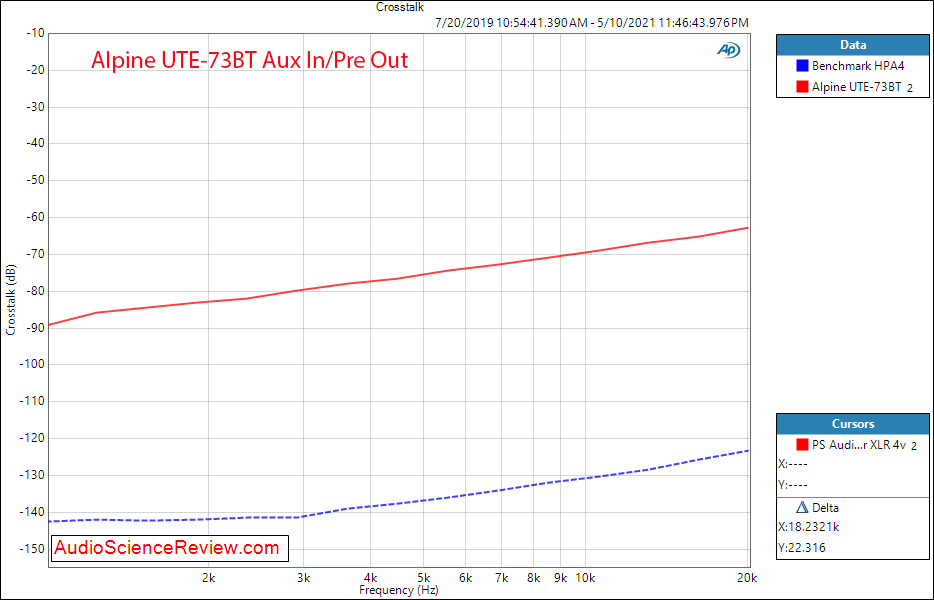This screenshot has width=934, height=600.
Task: Click the -150 tick on the dB axis
Action: pyautogui.click(x=33, y=549)
